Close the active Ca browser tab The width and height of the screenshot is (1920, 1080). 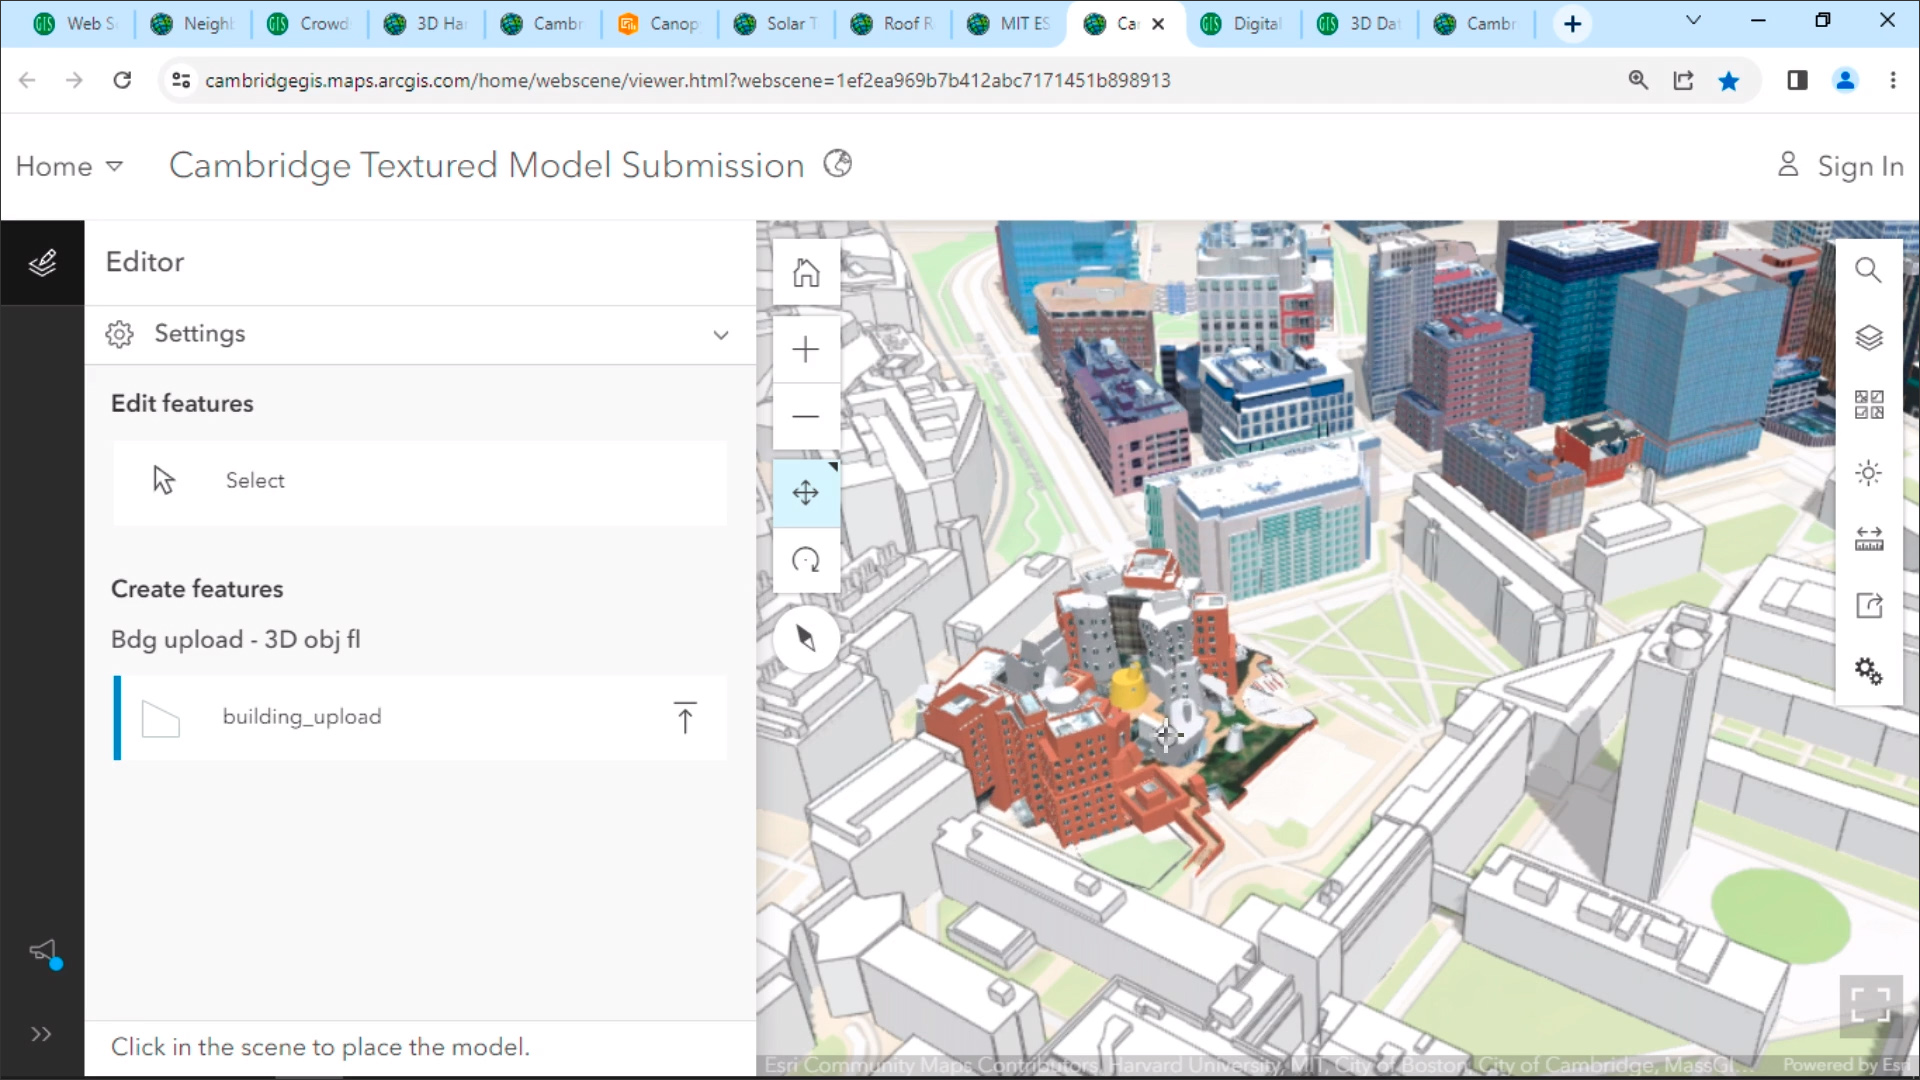[1158, 24]
